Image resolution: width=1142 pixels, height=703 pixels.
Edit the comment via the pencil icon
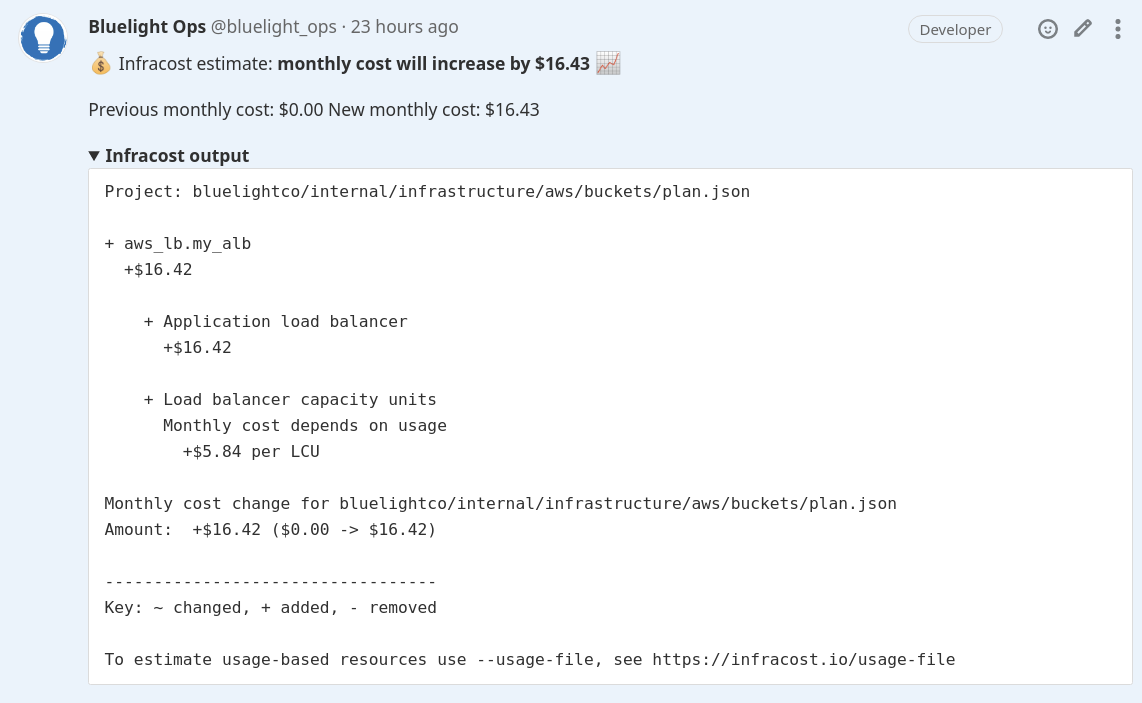click(x=1082, y=29)
